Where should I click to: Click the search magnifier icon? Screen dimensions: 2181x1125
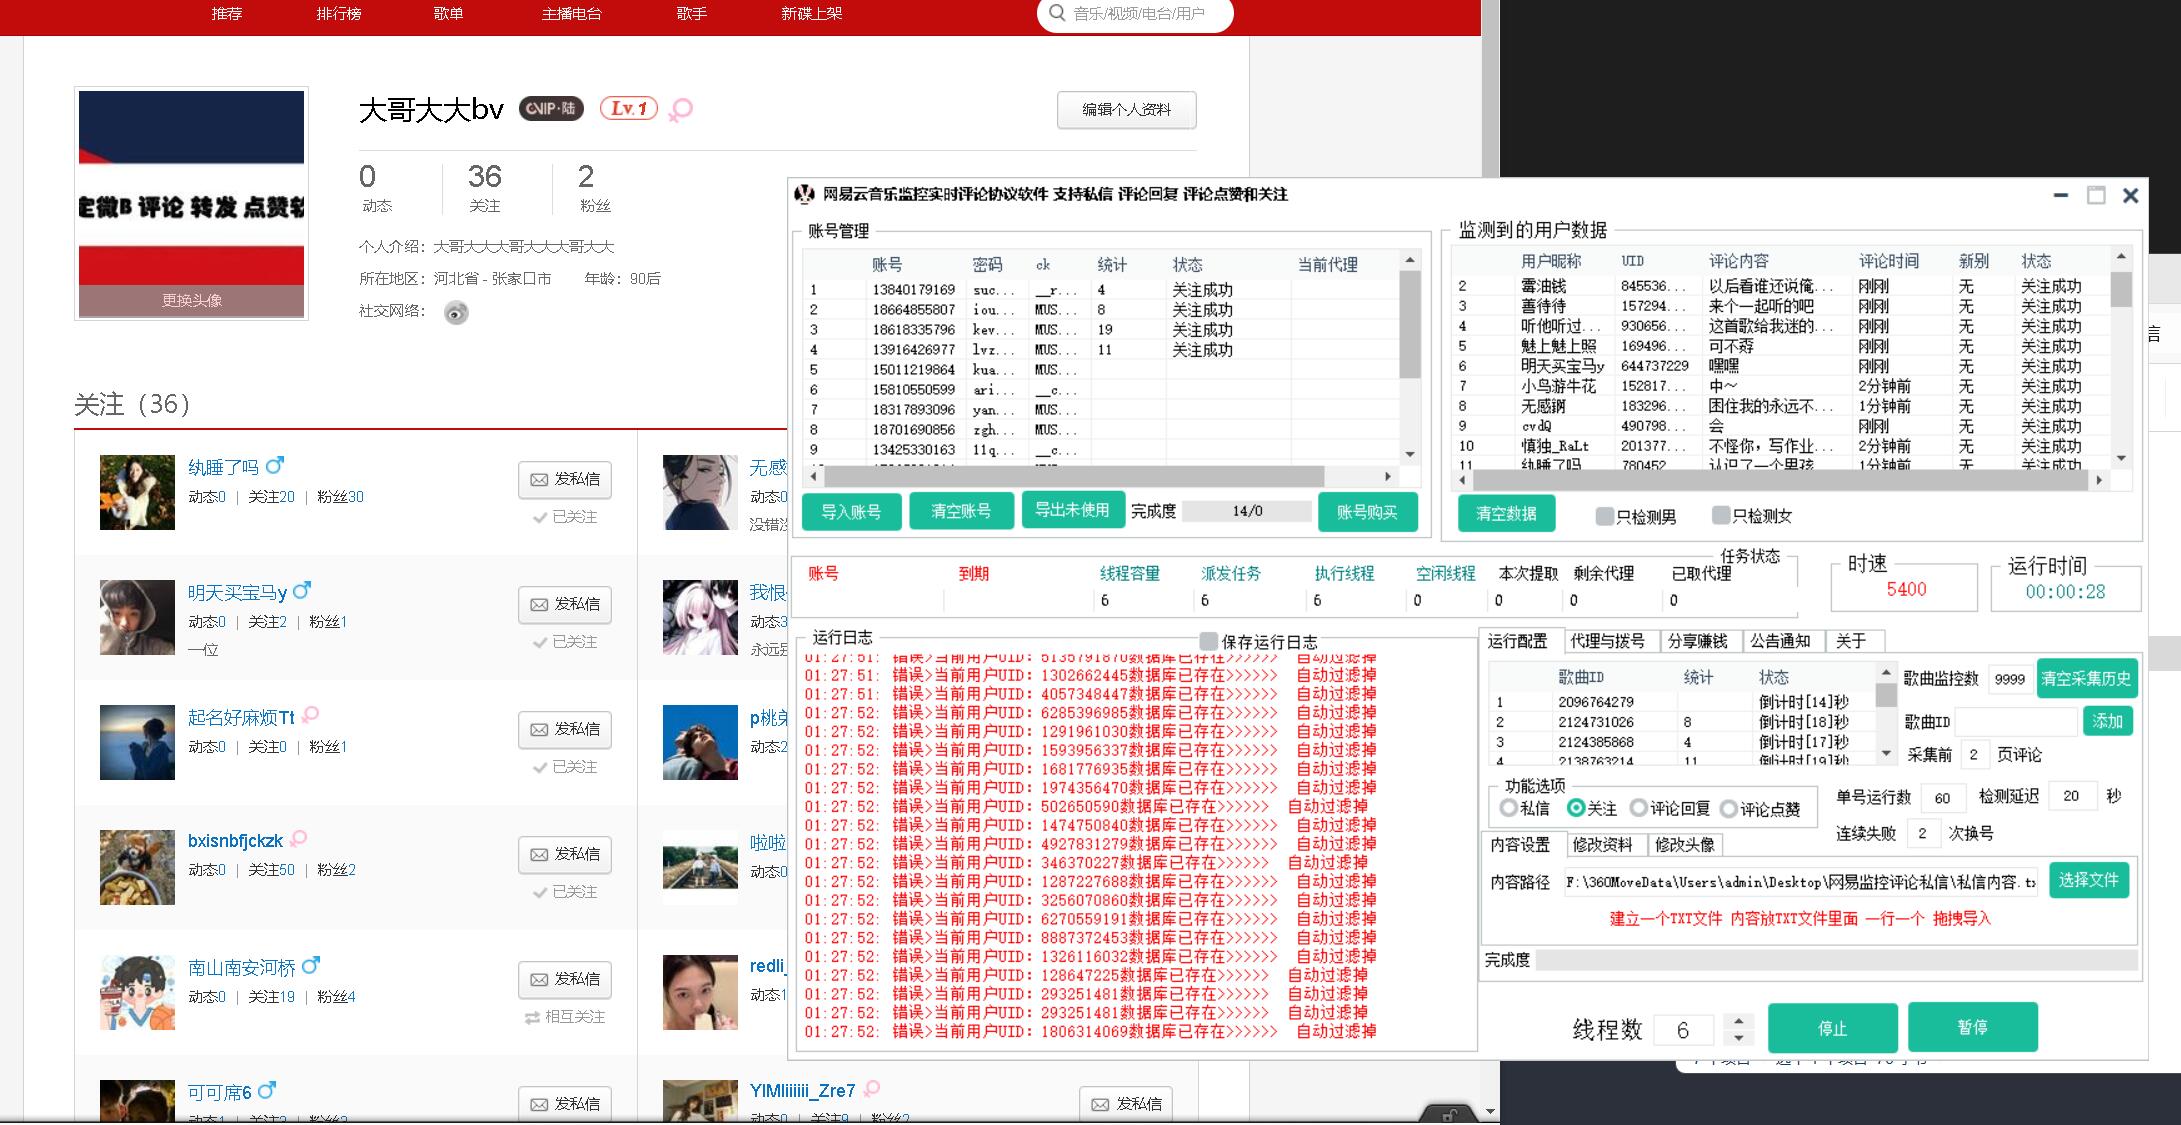1057,13
